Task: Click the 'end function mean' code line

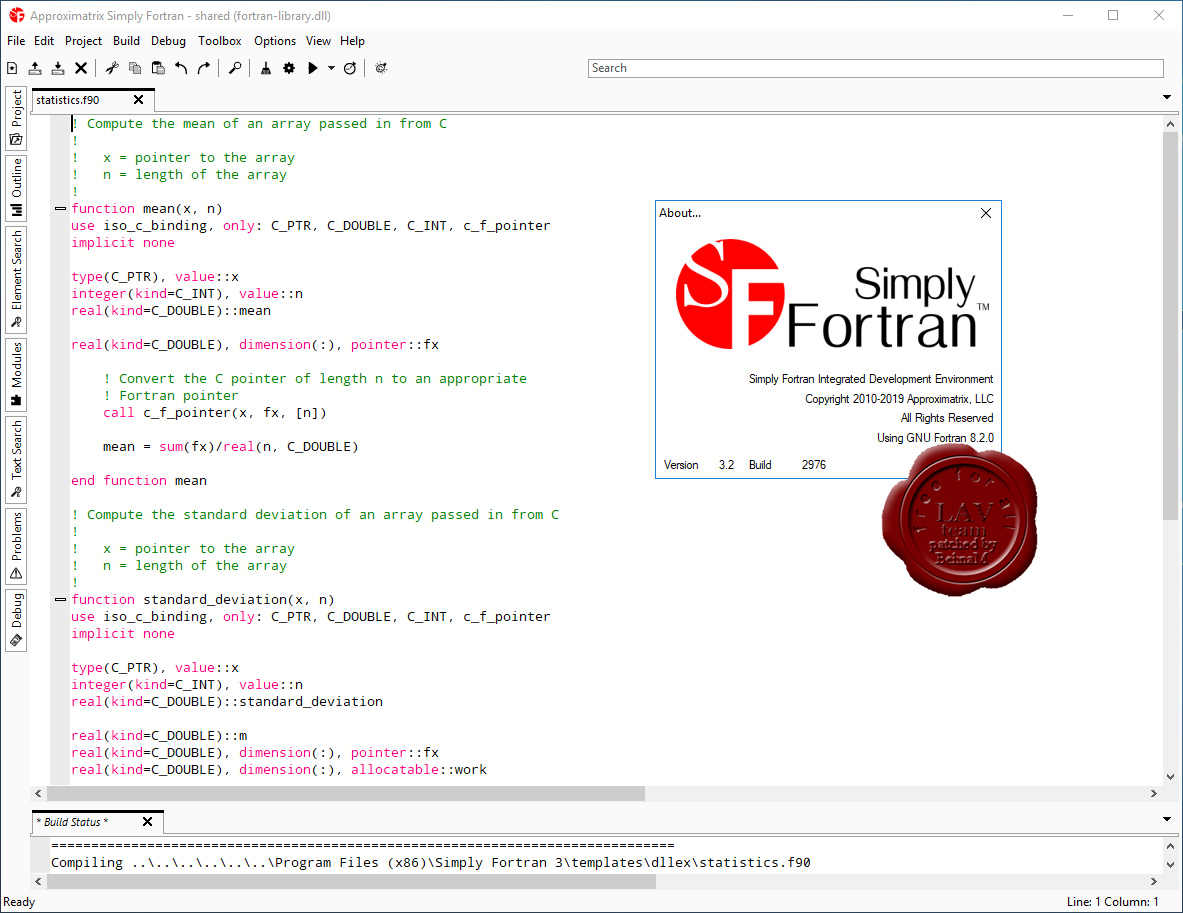Action: pos(139,481)
